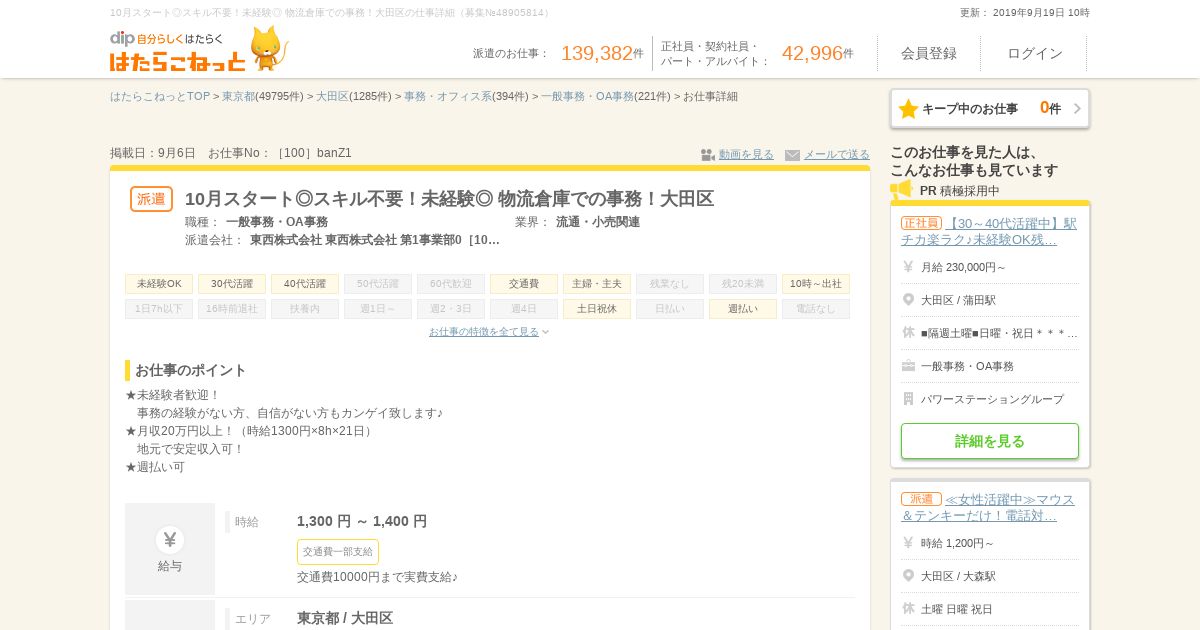Click the location pin beside 大田区 / 大森駅

point(908,576)
